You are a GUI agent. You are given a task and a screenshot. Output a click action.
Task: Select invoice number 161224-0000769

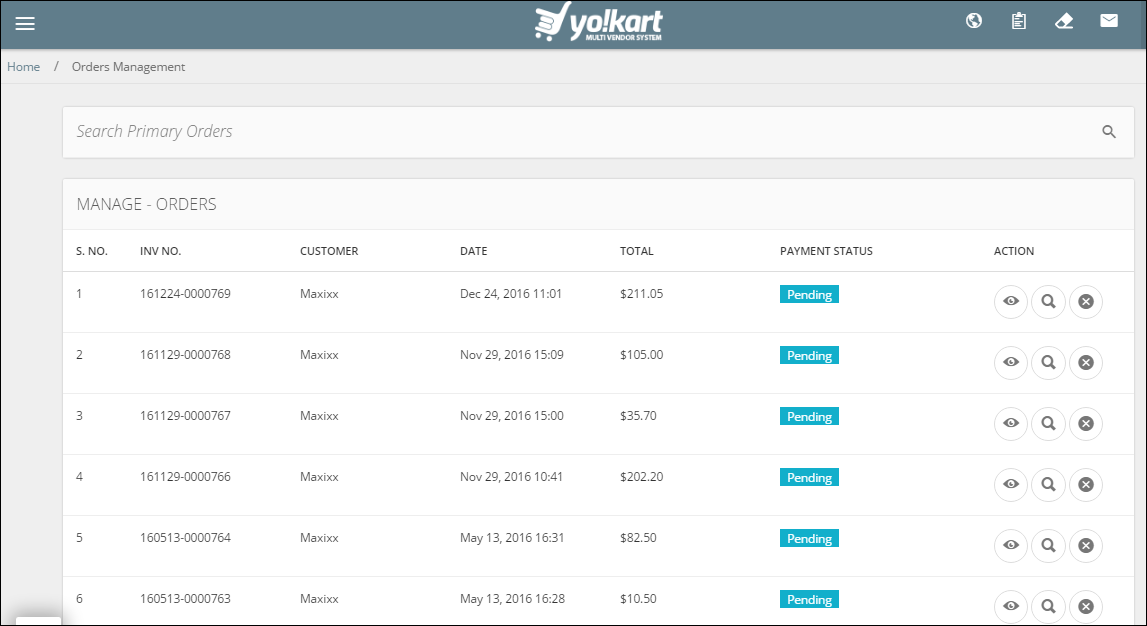[x=185, y=294]
